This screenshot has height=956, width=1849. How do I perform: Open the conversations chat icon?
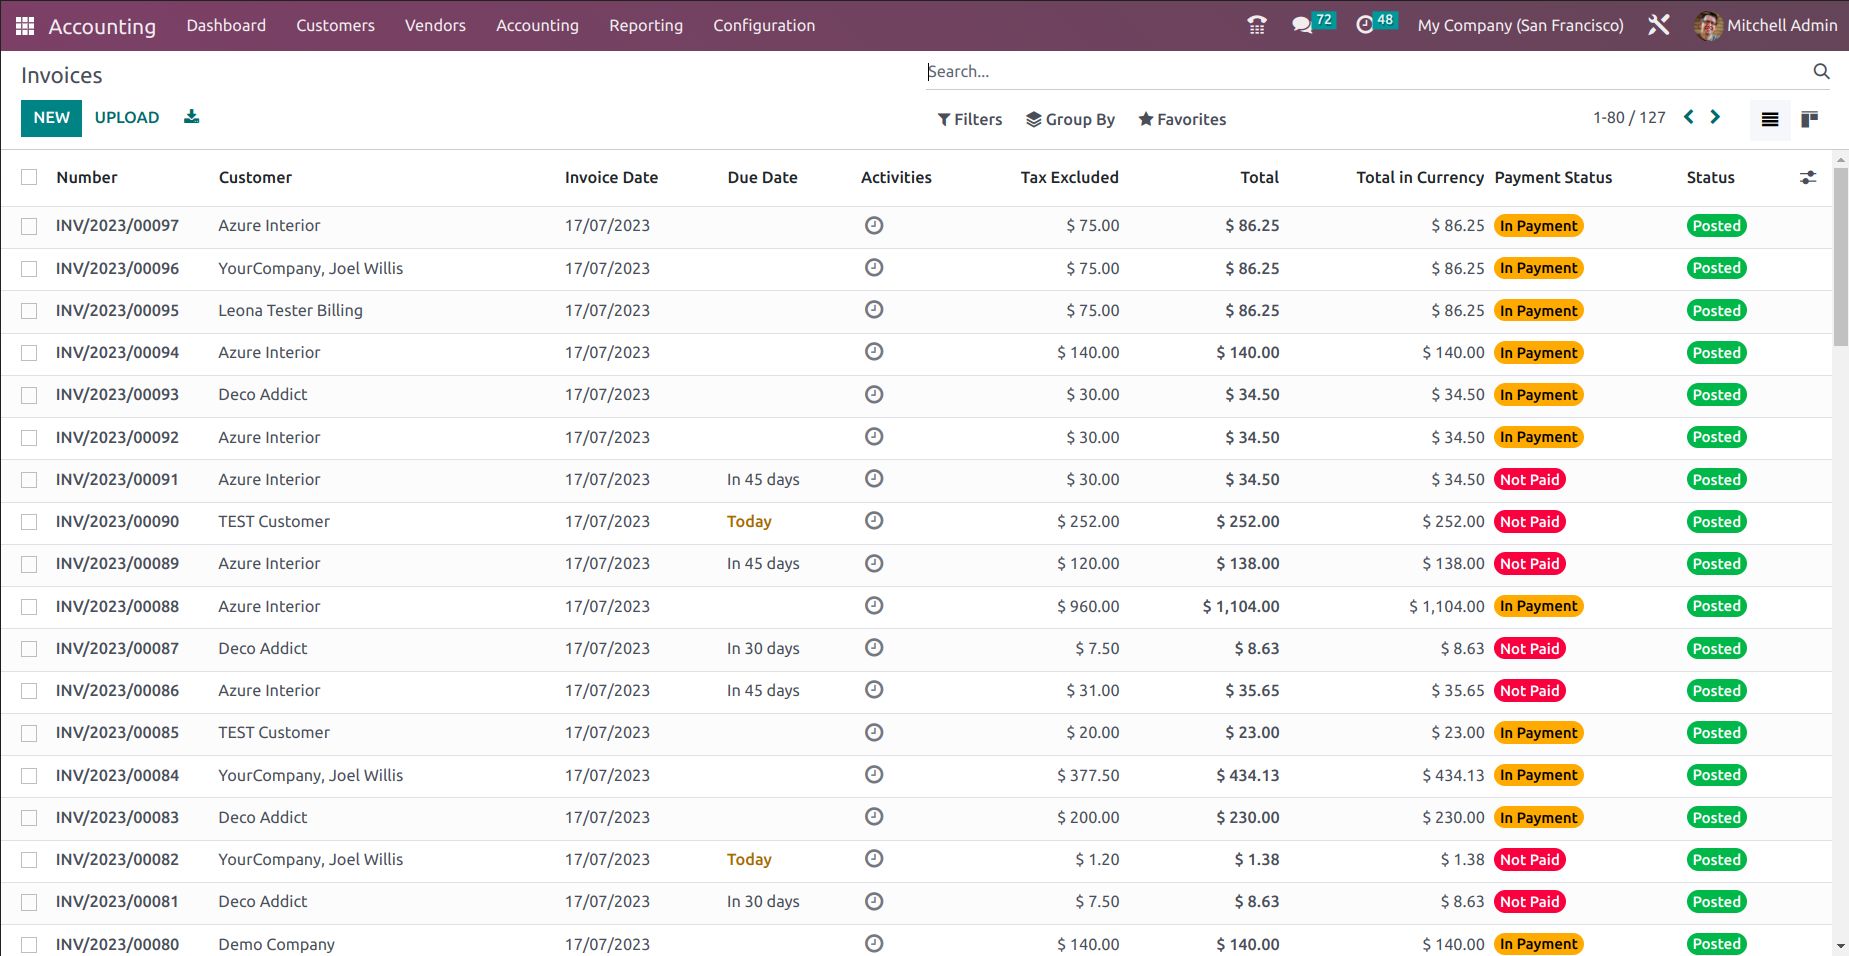tap(1302, 25)
